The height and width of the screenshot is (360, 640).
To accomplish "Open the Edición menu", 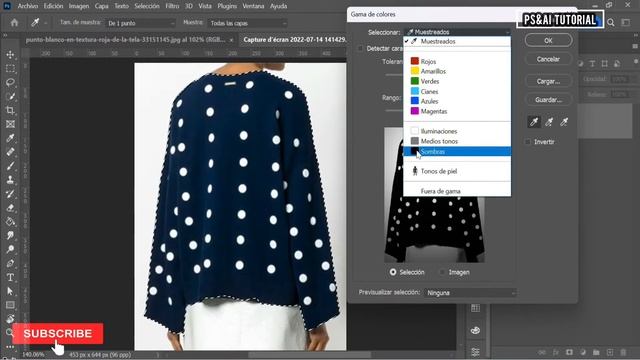I will [x=53, y=6].
